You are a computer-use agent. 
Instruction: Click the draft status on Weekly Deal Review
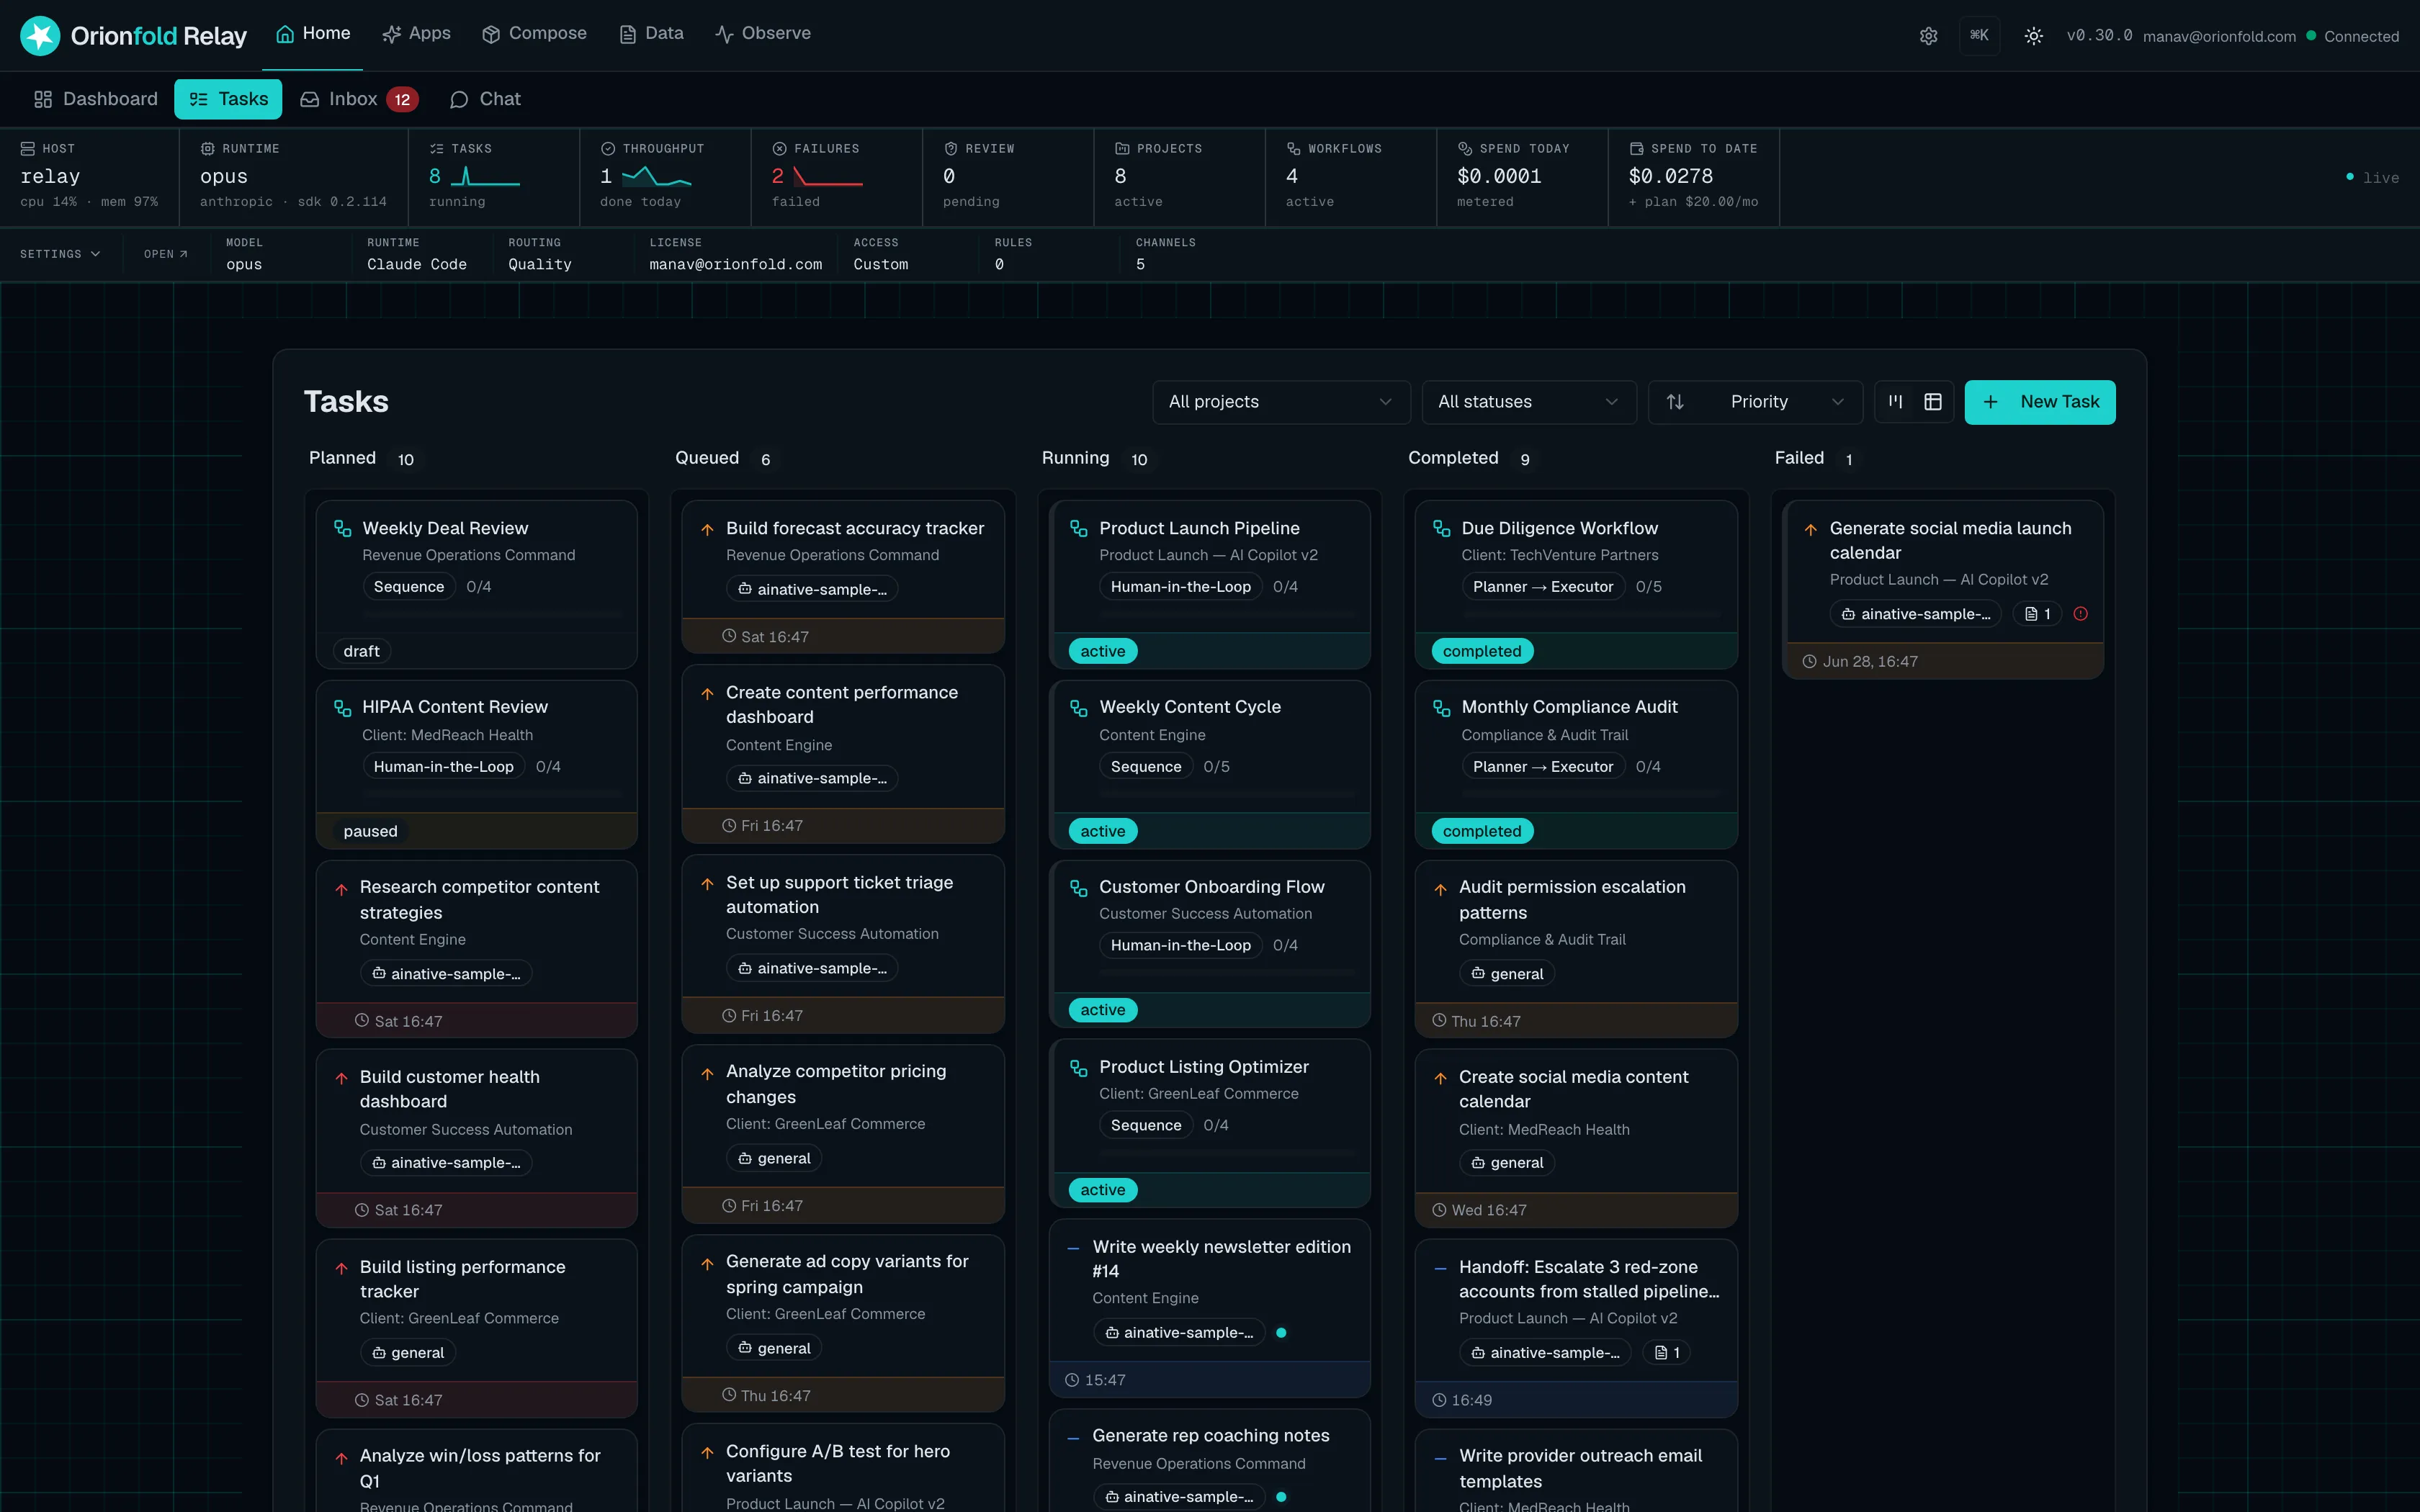pyautogui.click(x=361, y=651)
